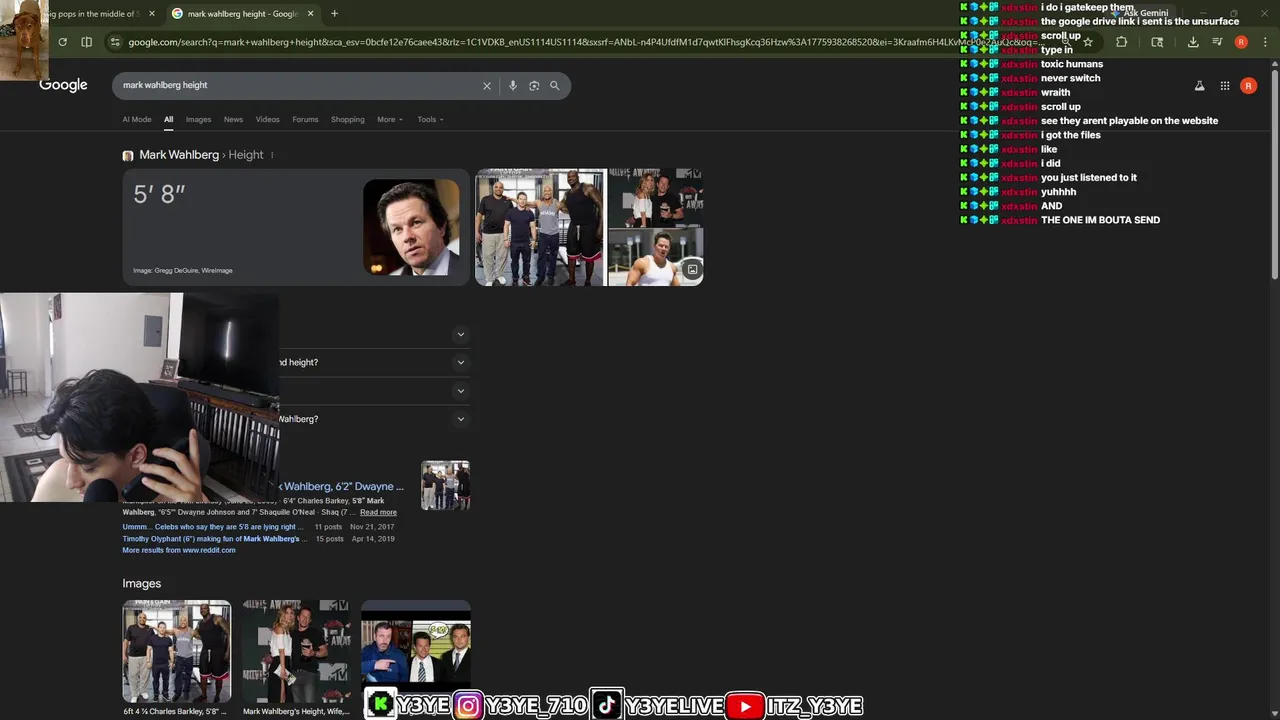Open third image result with three men
Viewport: 1280px width, 720px height.
coord(416,652)
